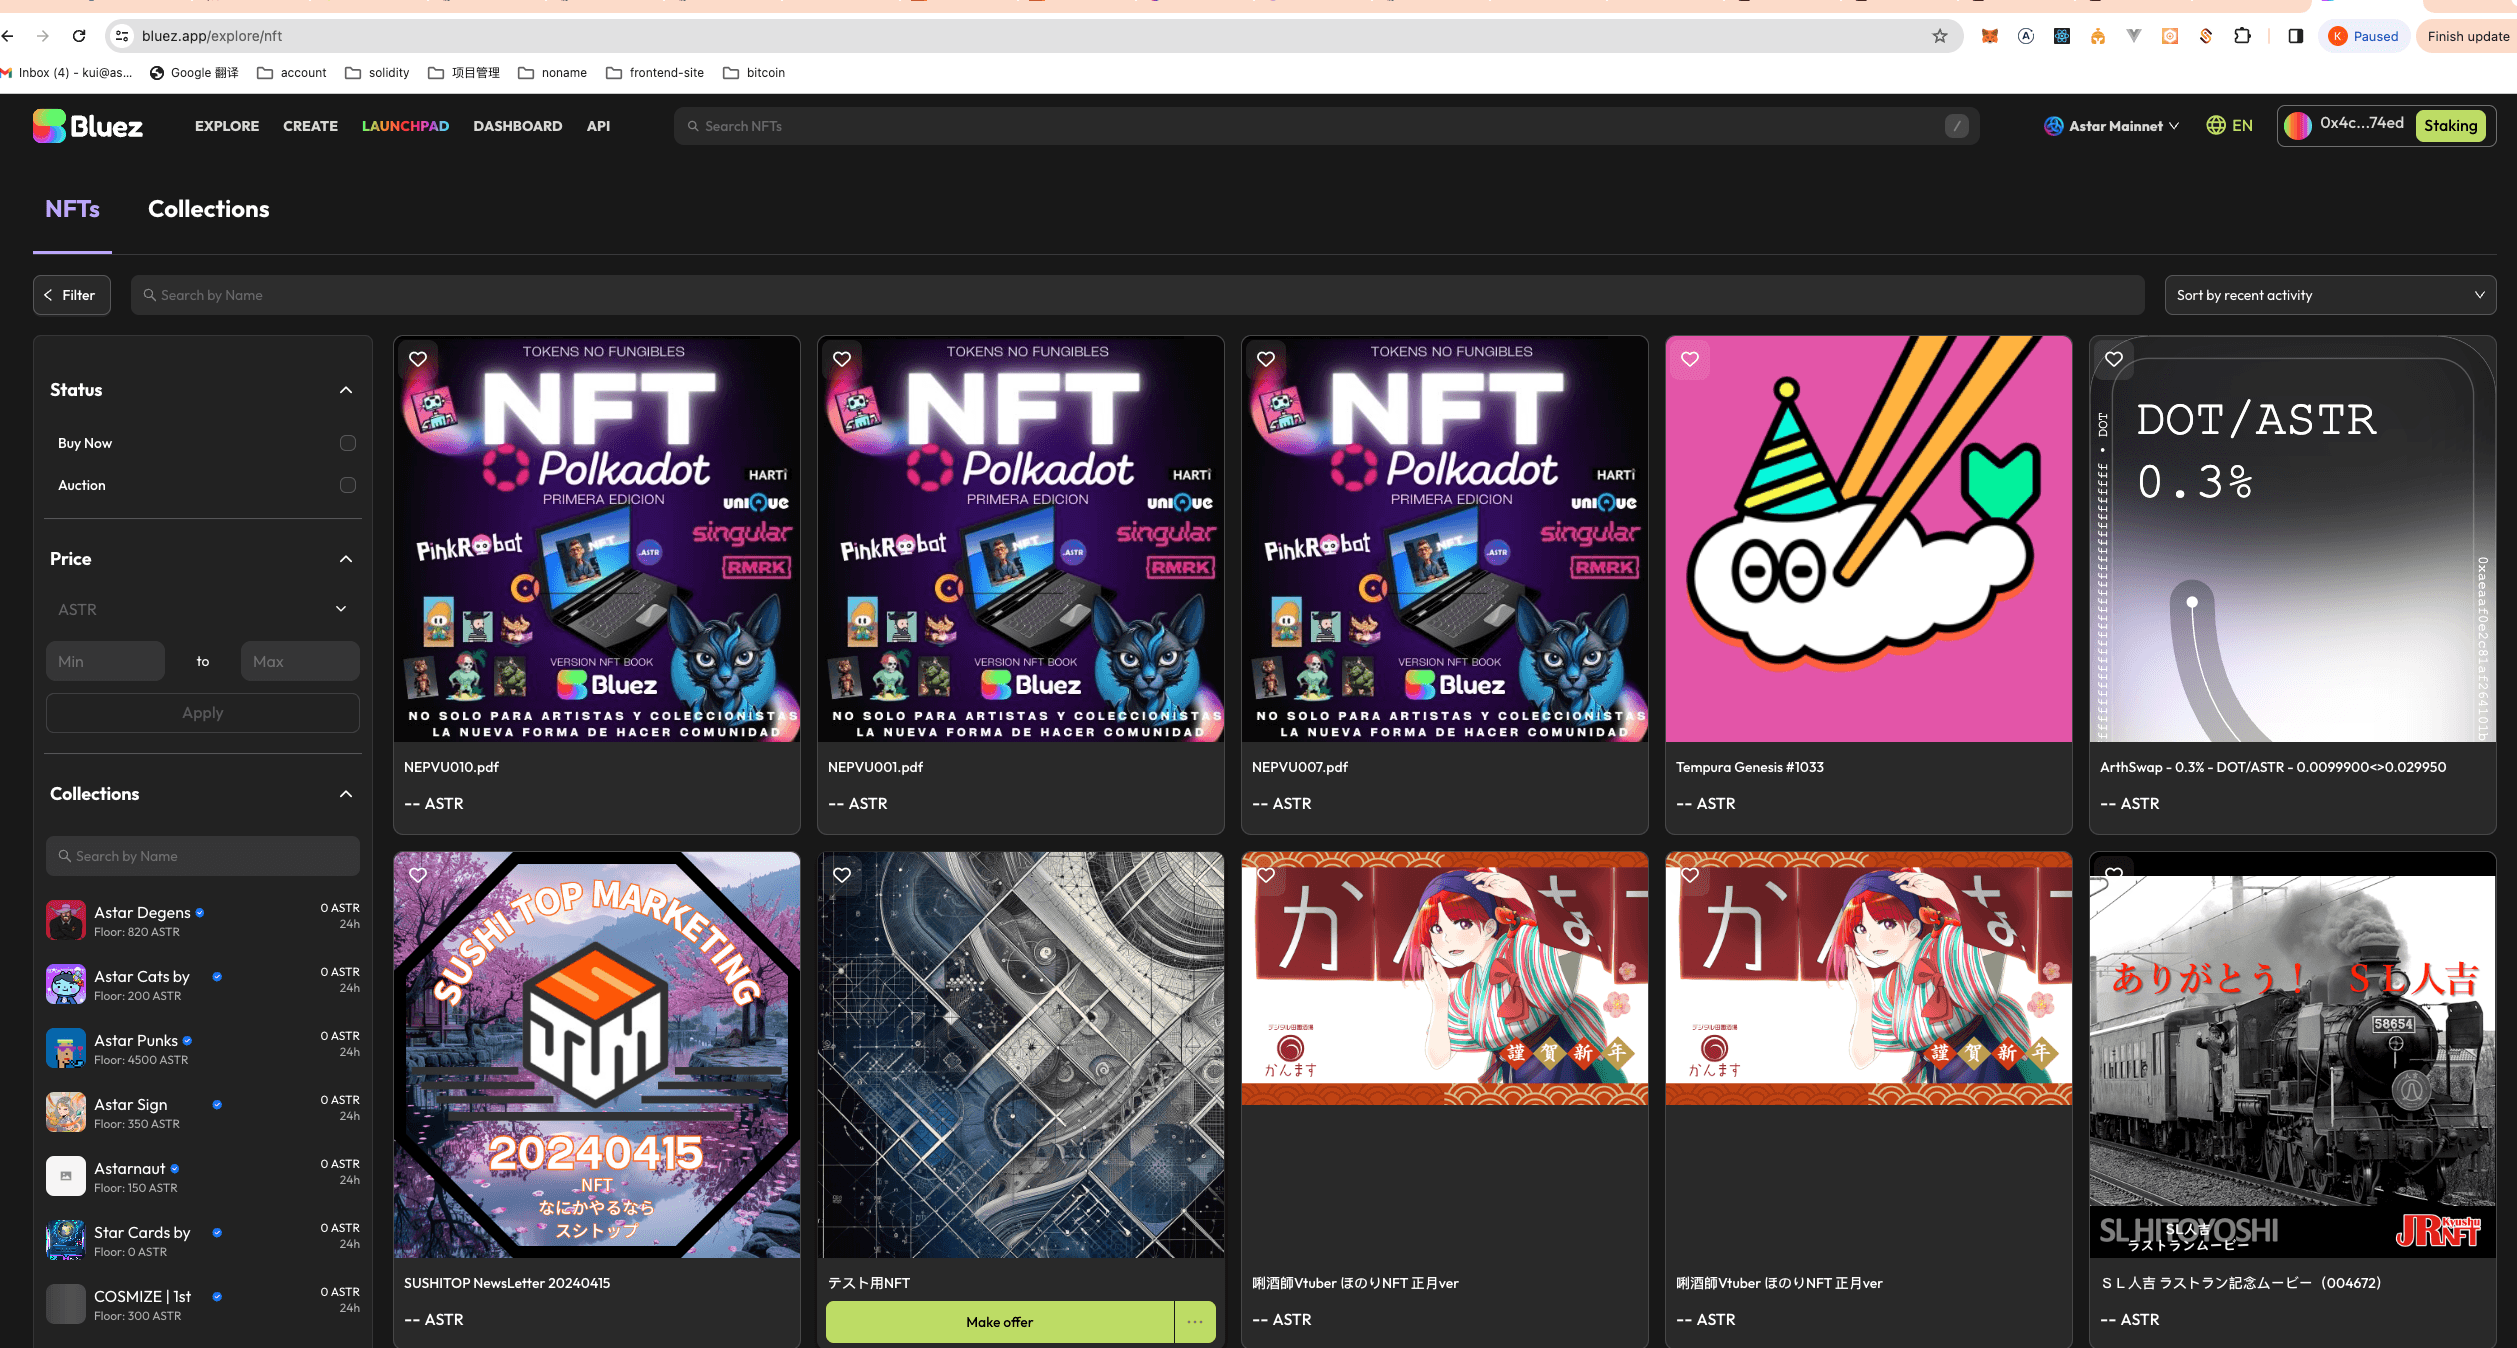Toggle the browser side panel icon
The width and height of the screenshot is (2517, 1348).
coord(2296,36)
